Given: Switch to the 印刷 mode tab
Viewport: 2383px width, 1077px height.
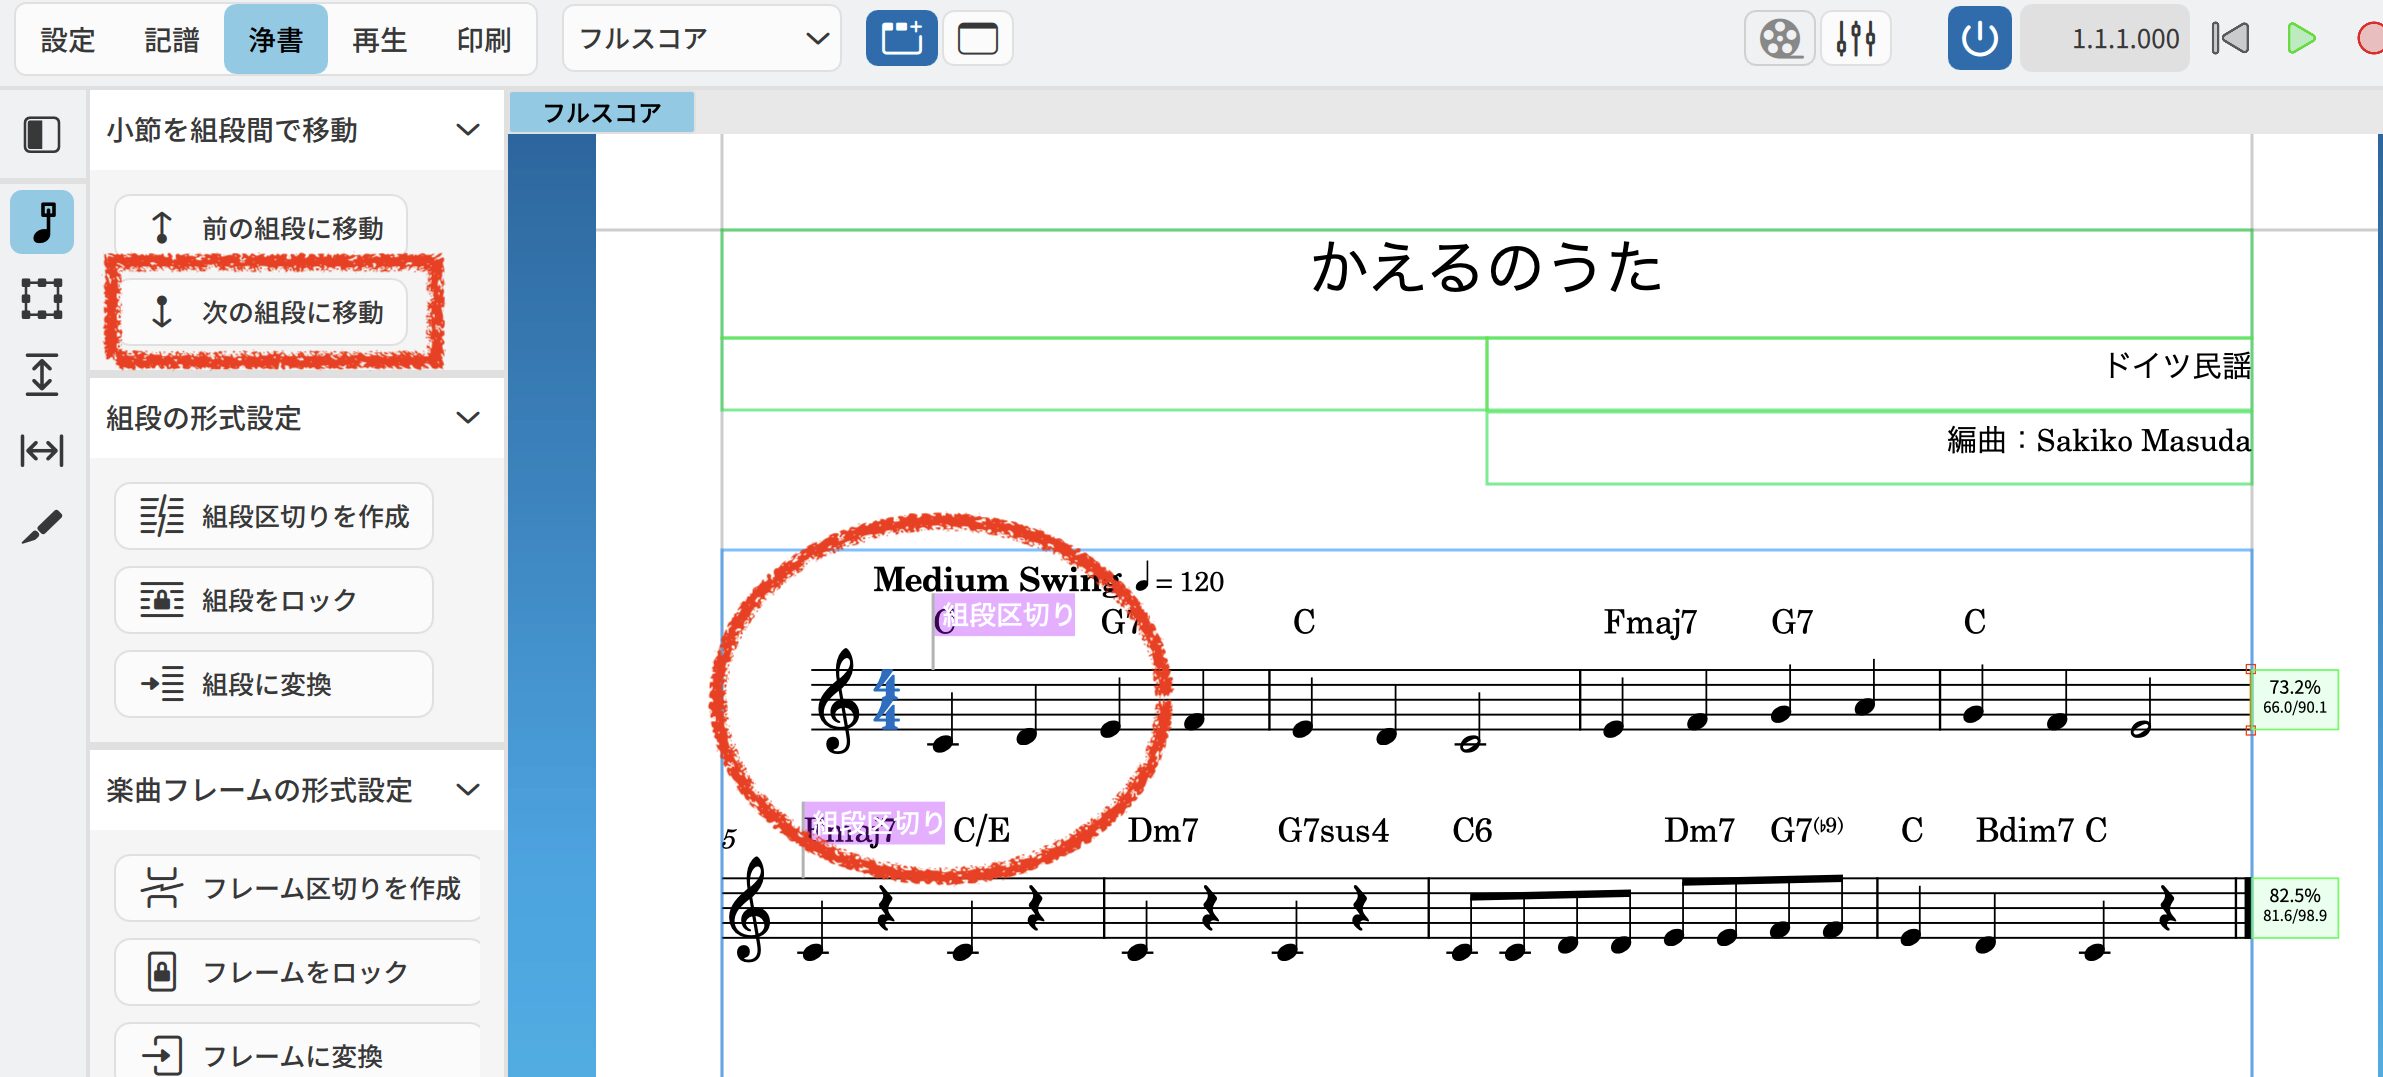Looking at the screenshot, I should [483, 40].
